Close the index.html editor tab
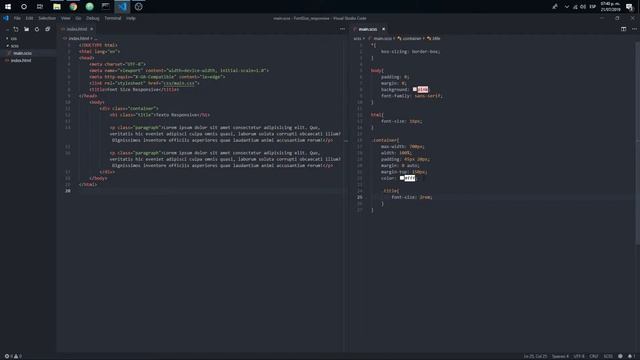 point(91,29)
